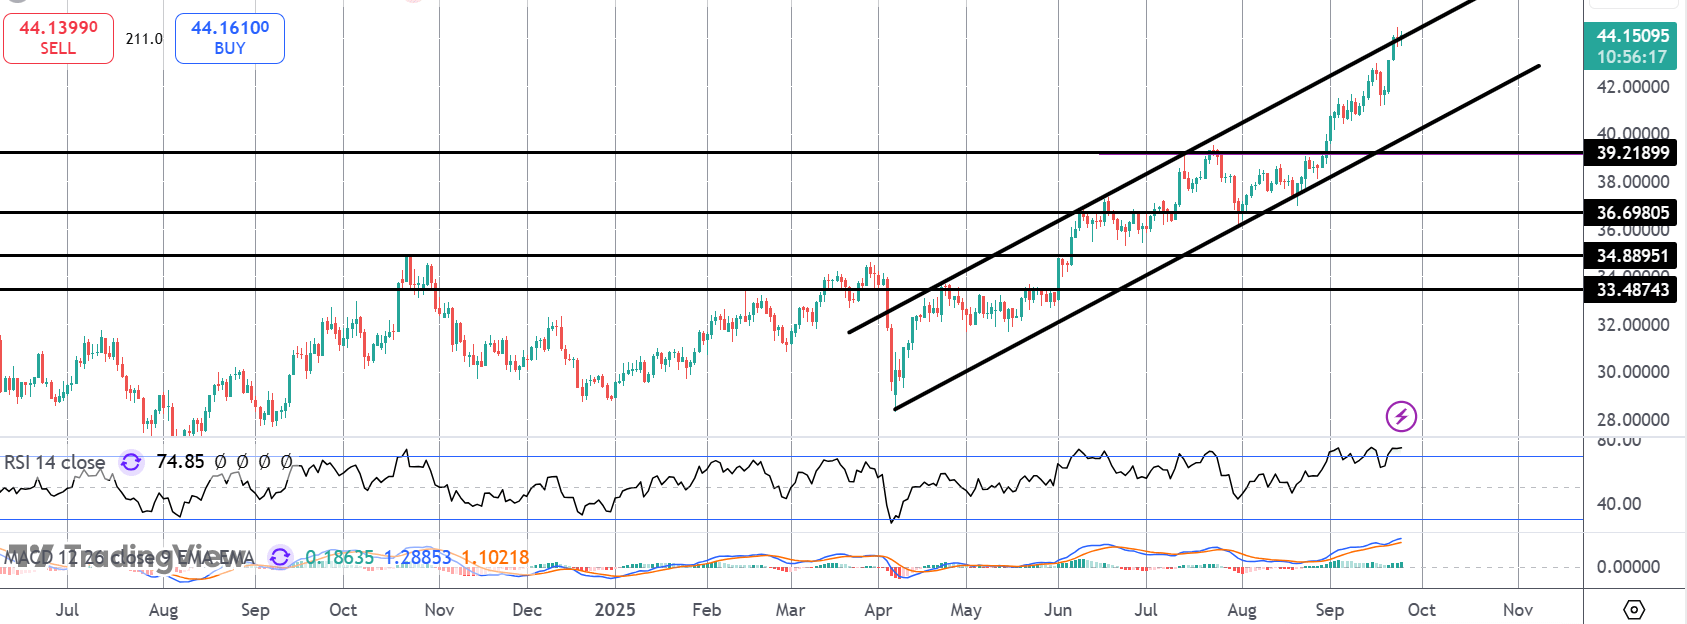Click the MACD signal value 1.10218
This screenshot has width=1687, height=624.
pos(495,557)
